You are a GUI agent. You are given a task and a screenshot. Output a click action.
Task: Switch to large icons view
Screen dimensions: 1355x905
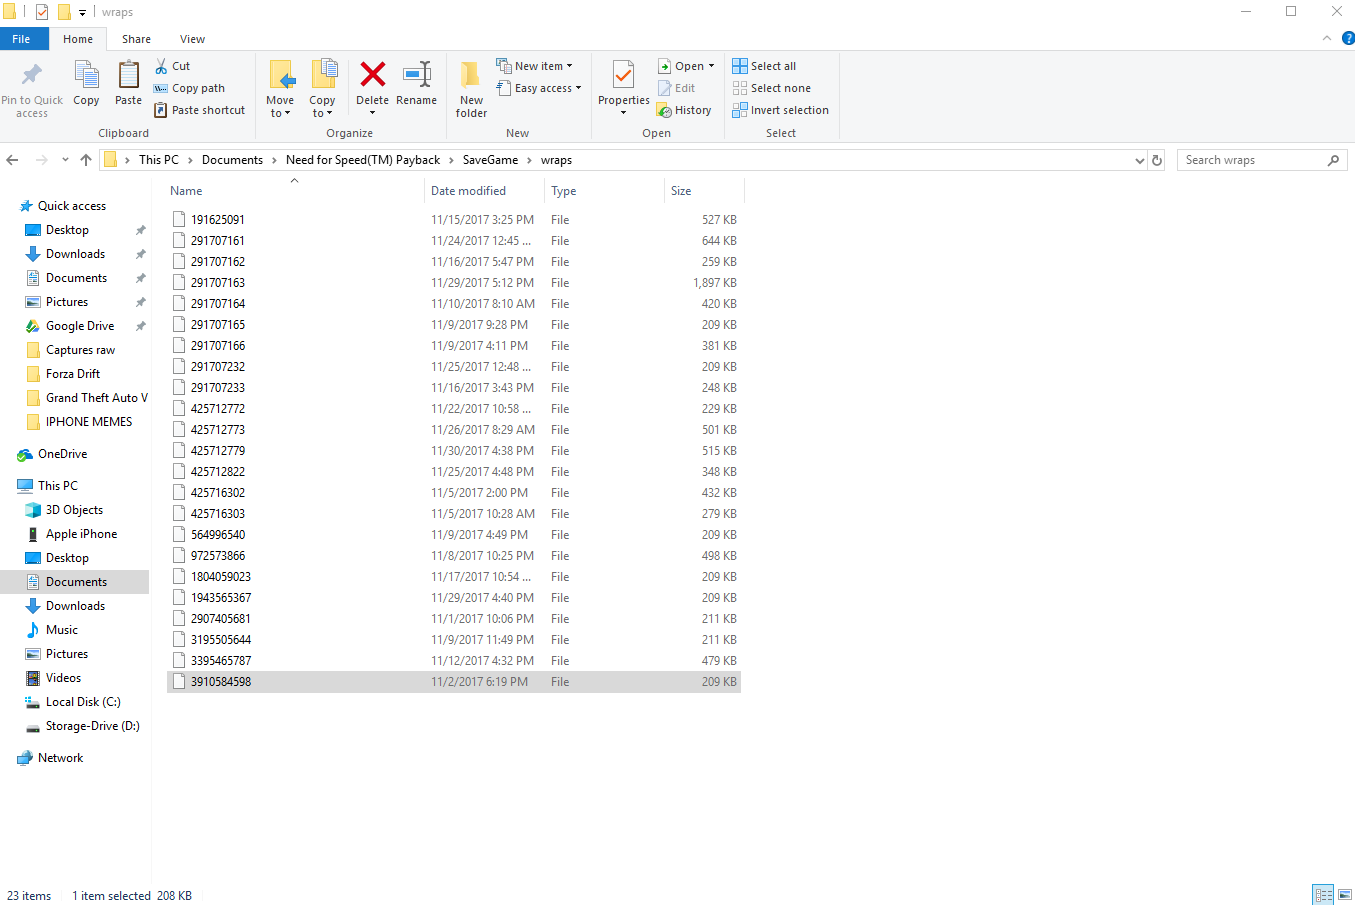(1345, 894)
